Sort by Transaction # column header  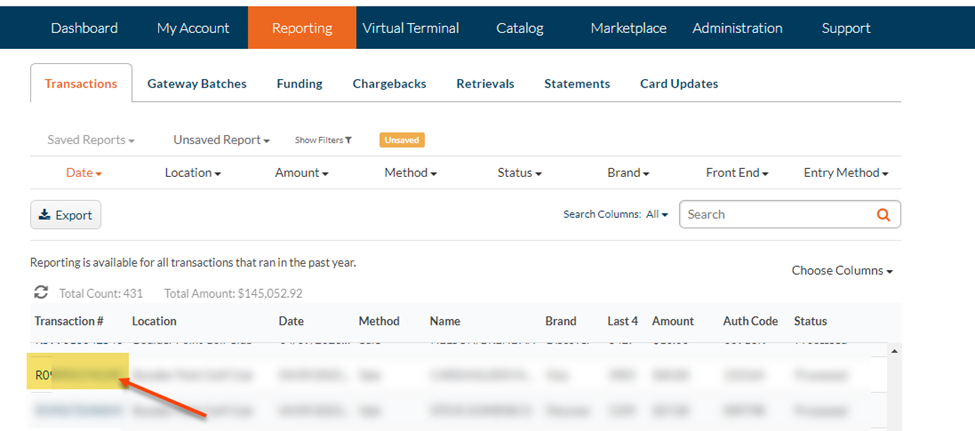coord(69,321)
